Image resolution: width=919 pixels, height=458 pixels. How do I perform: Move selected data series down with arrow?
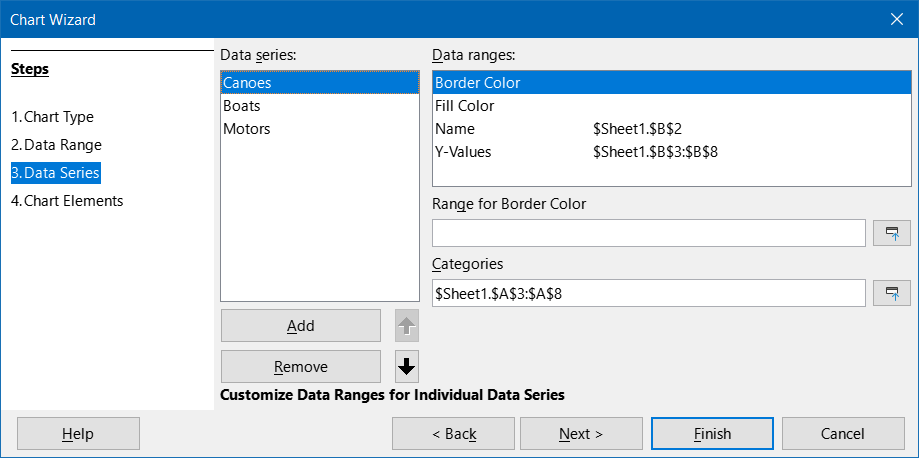(407, 367)
